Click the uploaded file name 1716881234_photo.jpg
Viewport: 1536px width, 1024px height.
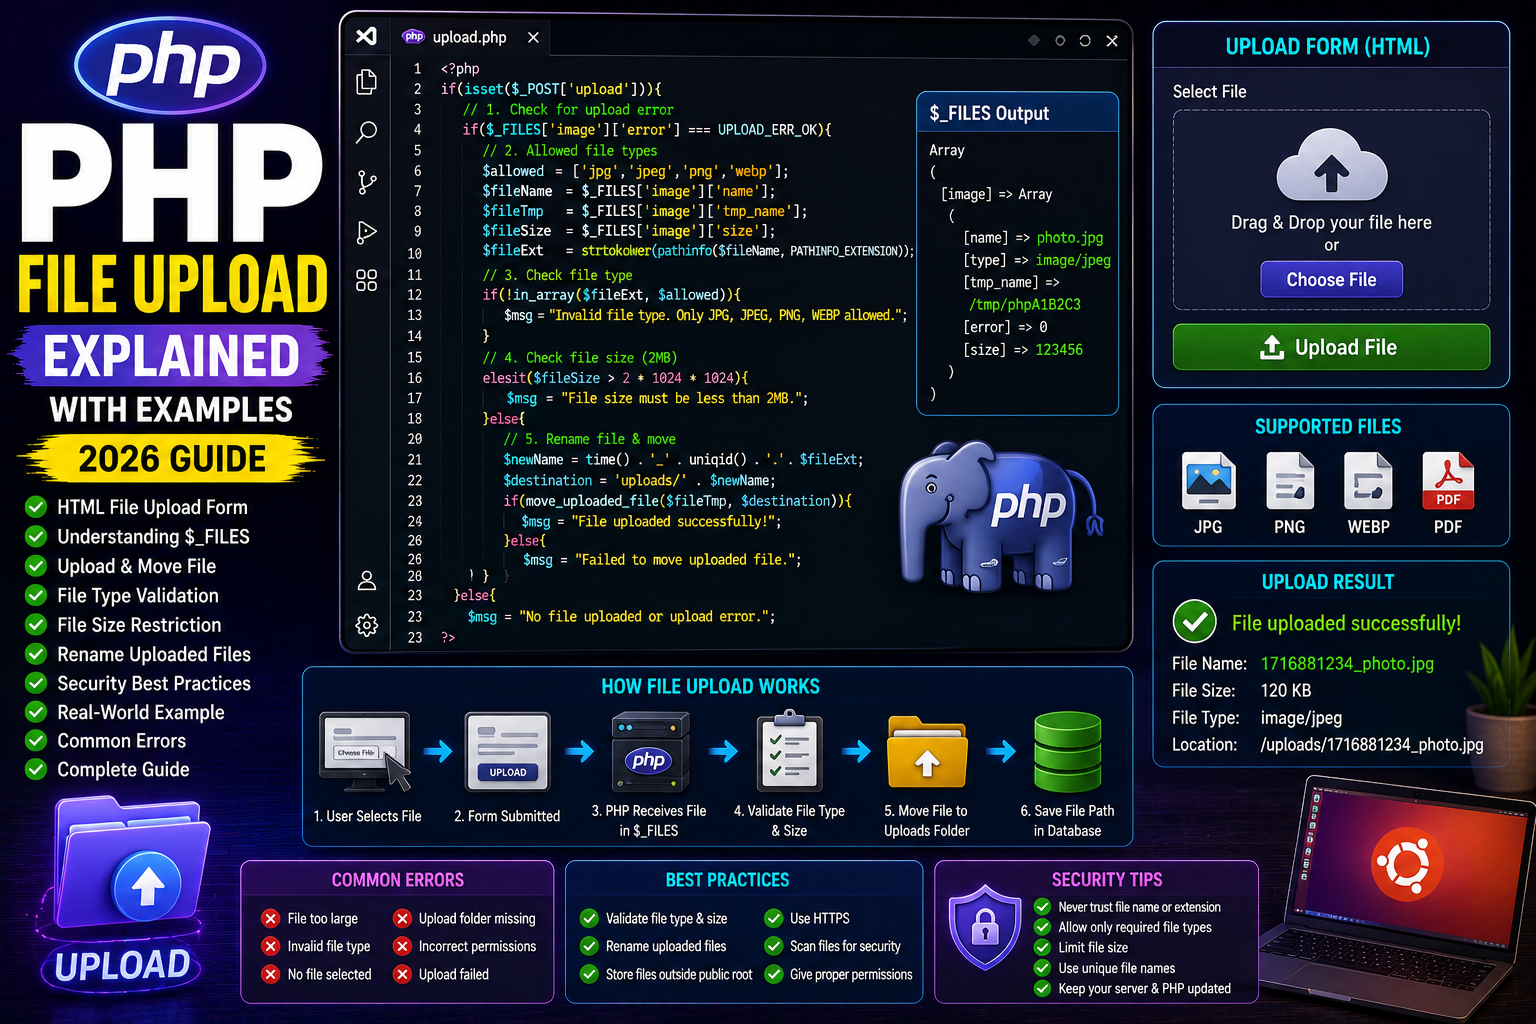tap(1347, 663)
